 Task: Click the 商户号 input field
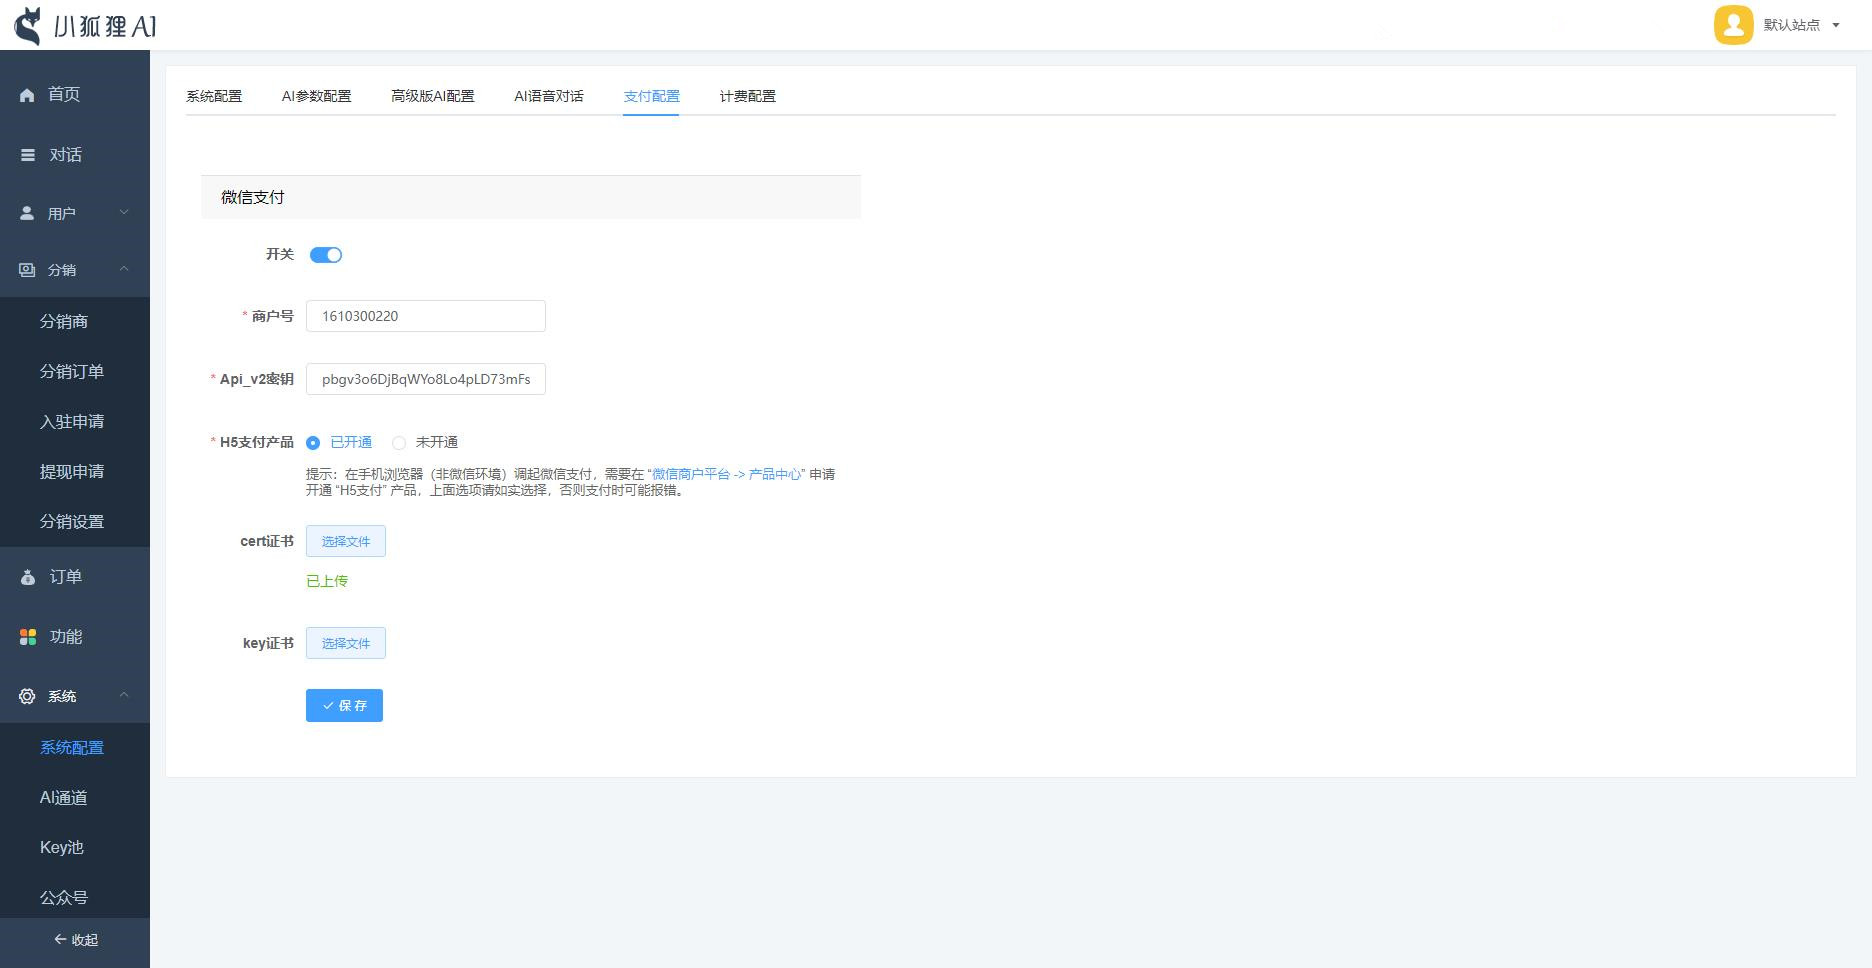pyautogui.click(x=426, y=316)
